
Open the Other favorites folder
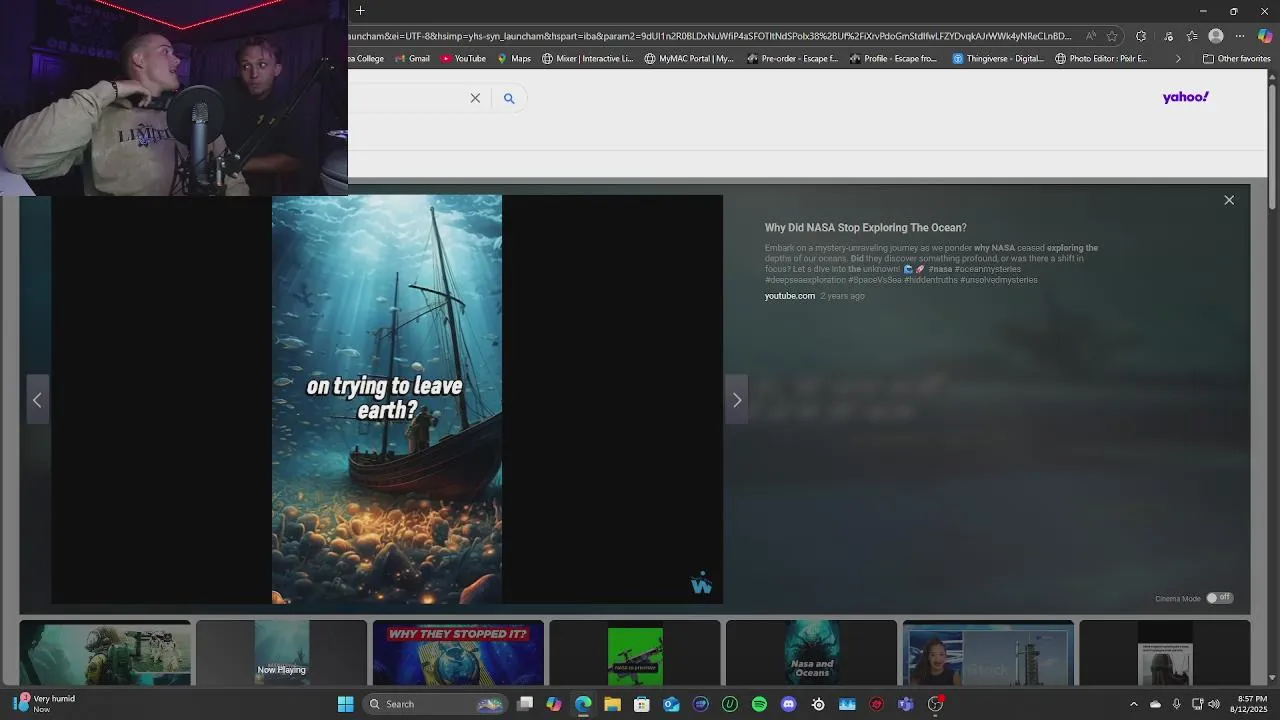[x=1236, y=59]
